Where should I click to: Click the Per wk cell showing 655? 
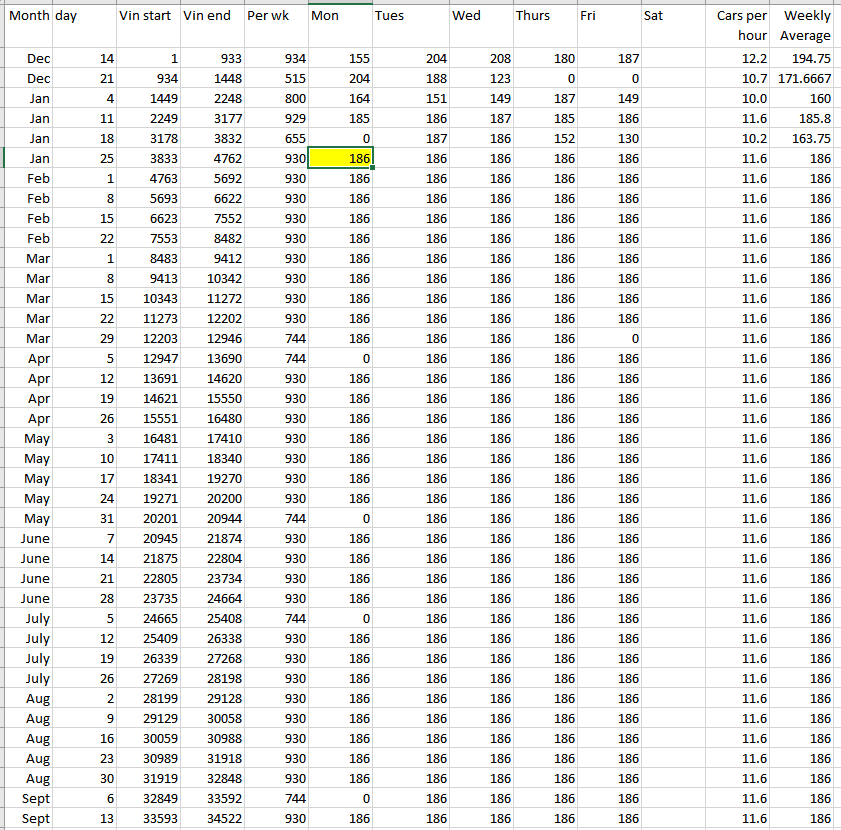click(x=275, y=139)
